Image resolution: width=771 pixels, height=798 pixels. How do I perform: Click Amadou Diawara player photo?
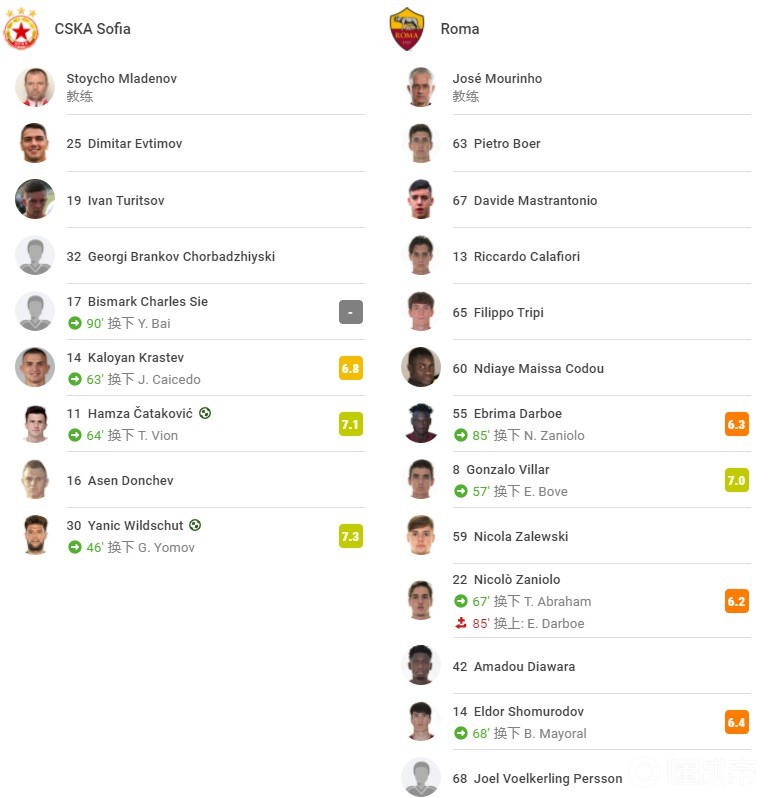tap(421, 665)
